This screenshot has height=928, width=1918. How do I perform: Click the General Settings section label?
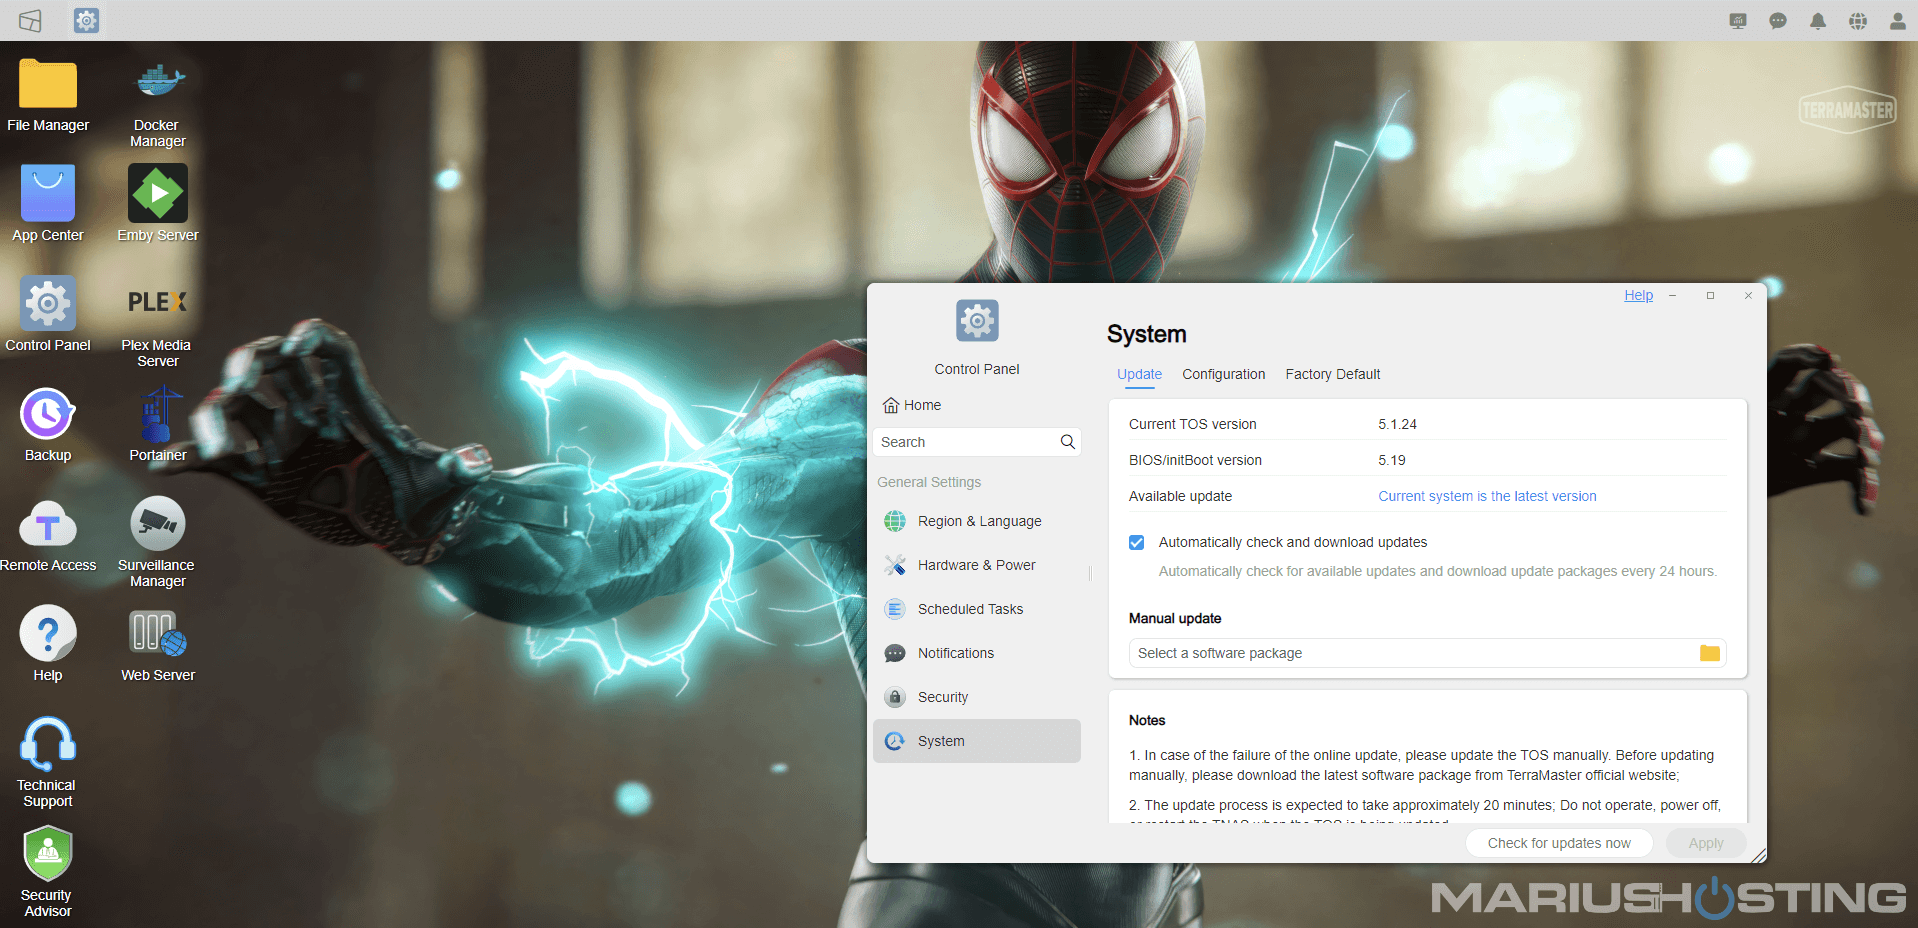[x=929, y=482]
